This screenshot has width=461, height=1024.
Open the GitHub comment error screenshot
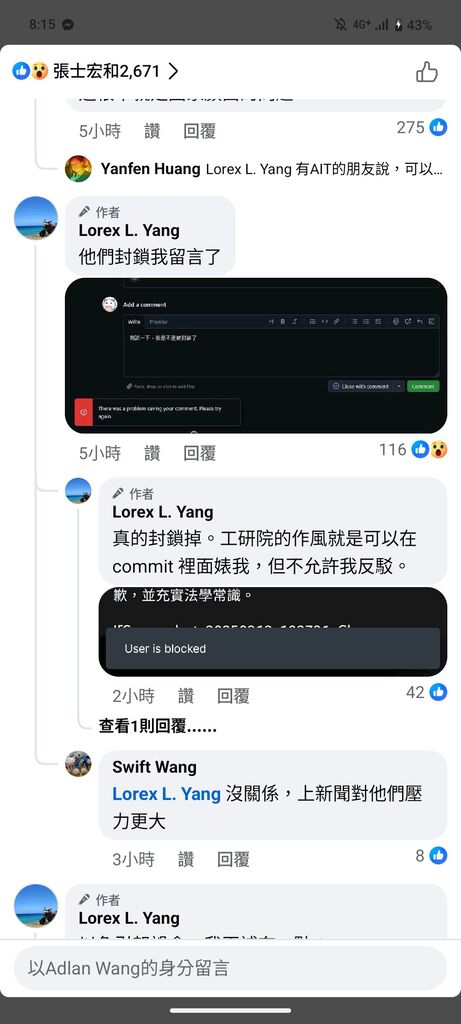(x=256, y=355)
